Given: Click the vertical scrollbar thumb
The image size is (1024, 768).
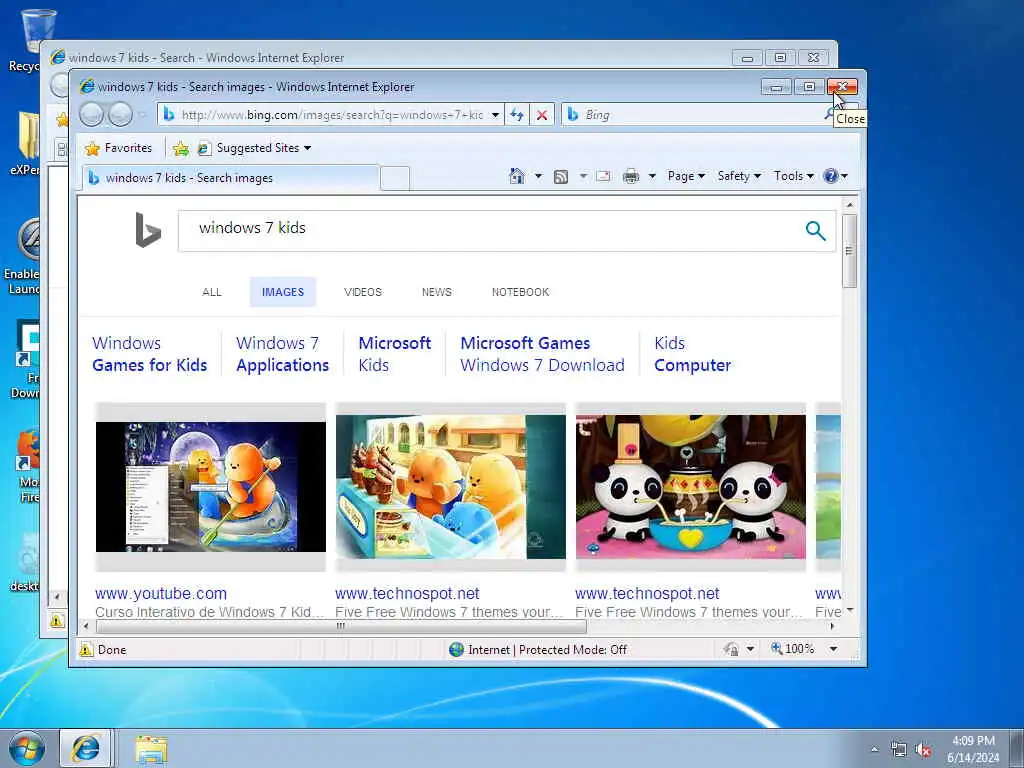Looking at the screenshot, I should (849, 251).
